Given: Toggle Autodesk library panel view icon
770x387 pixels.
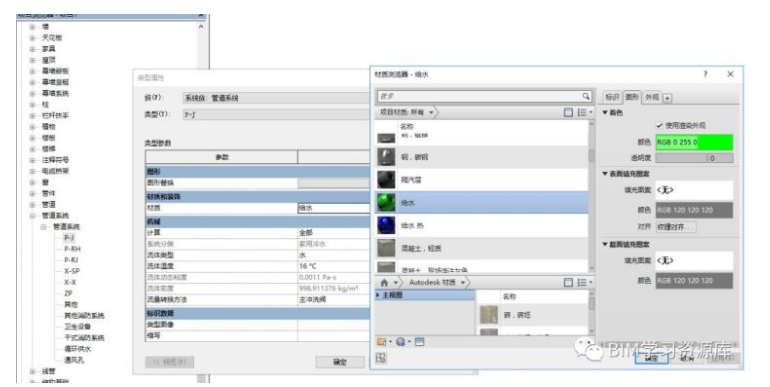Looking at the screenshot, I should pos(568,282).
